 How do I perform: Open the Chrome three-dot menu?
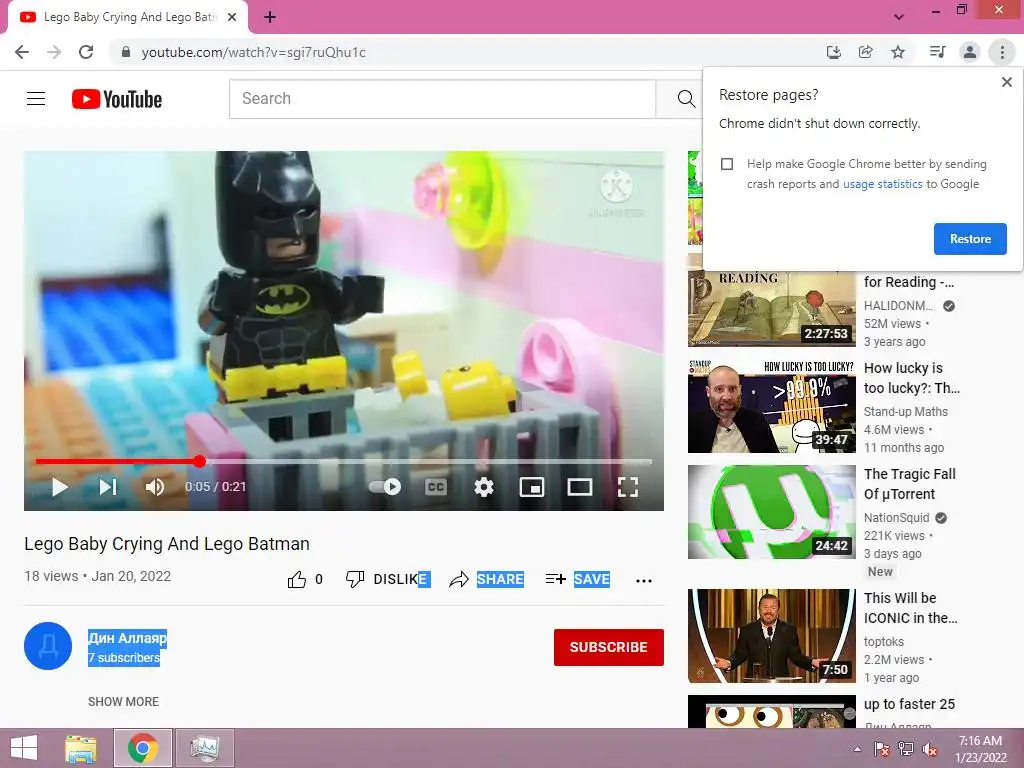tap(1002, 52)
